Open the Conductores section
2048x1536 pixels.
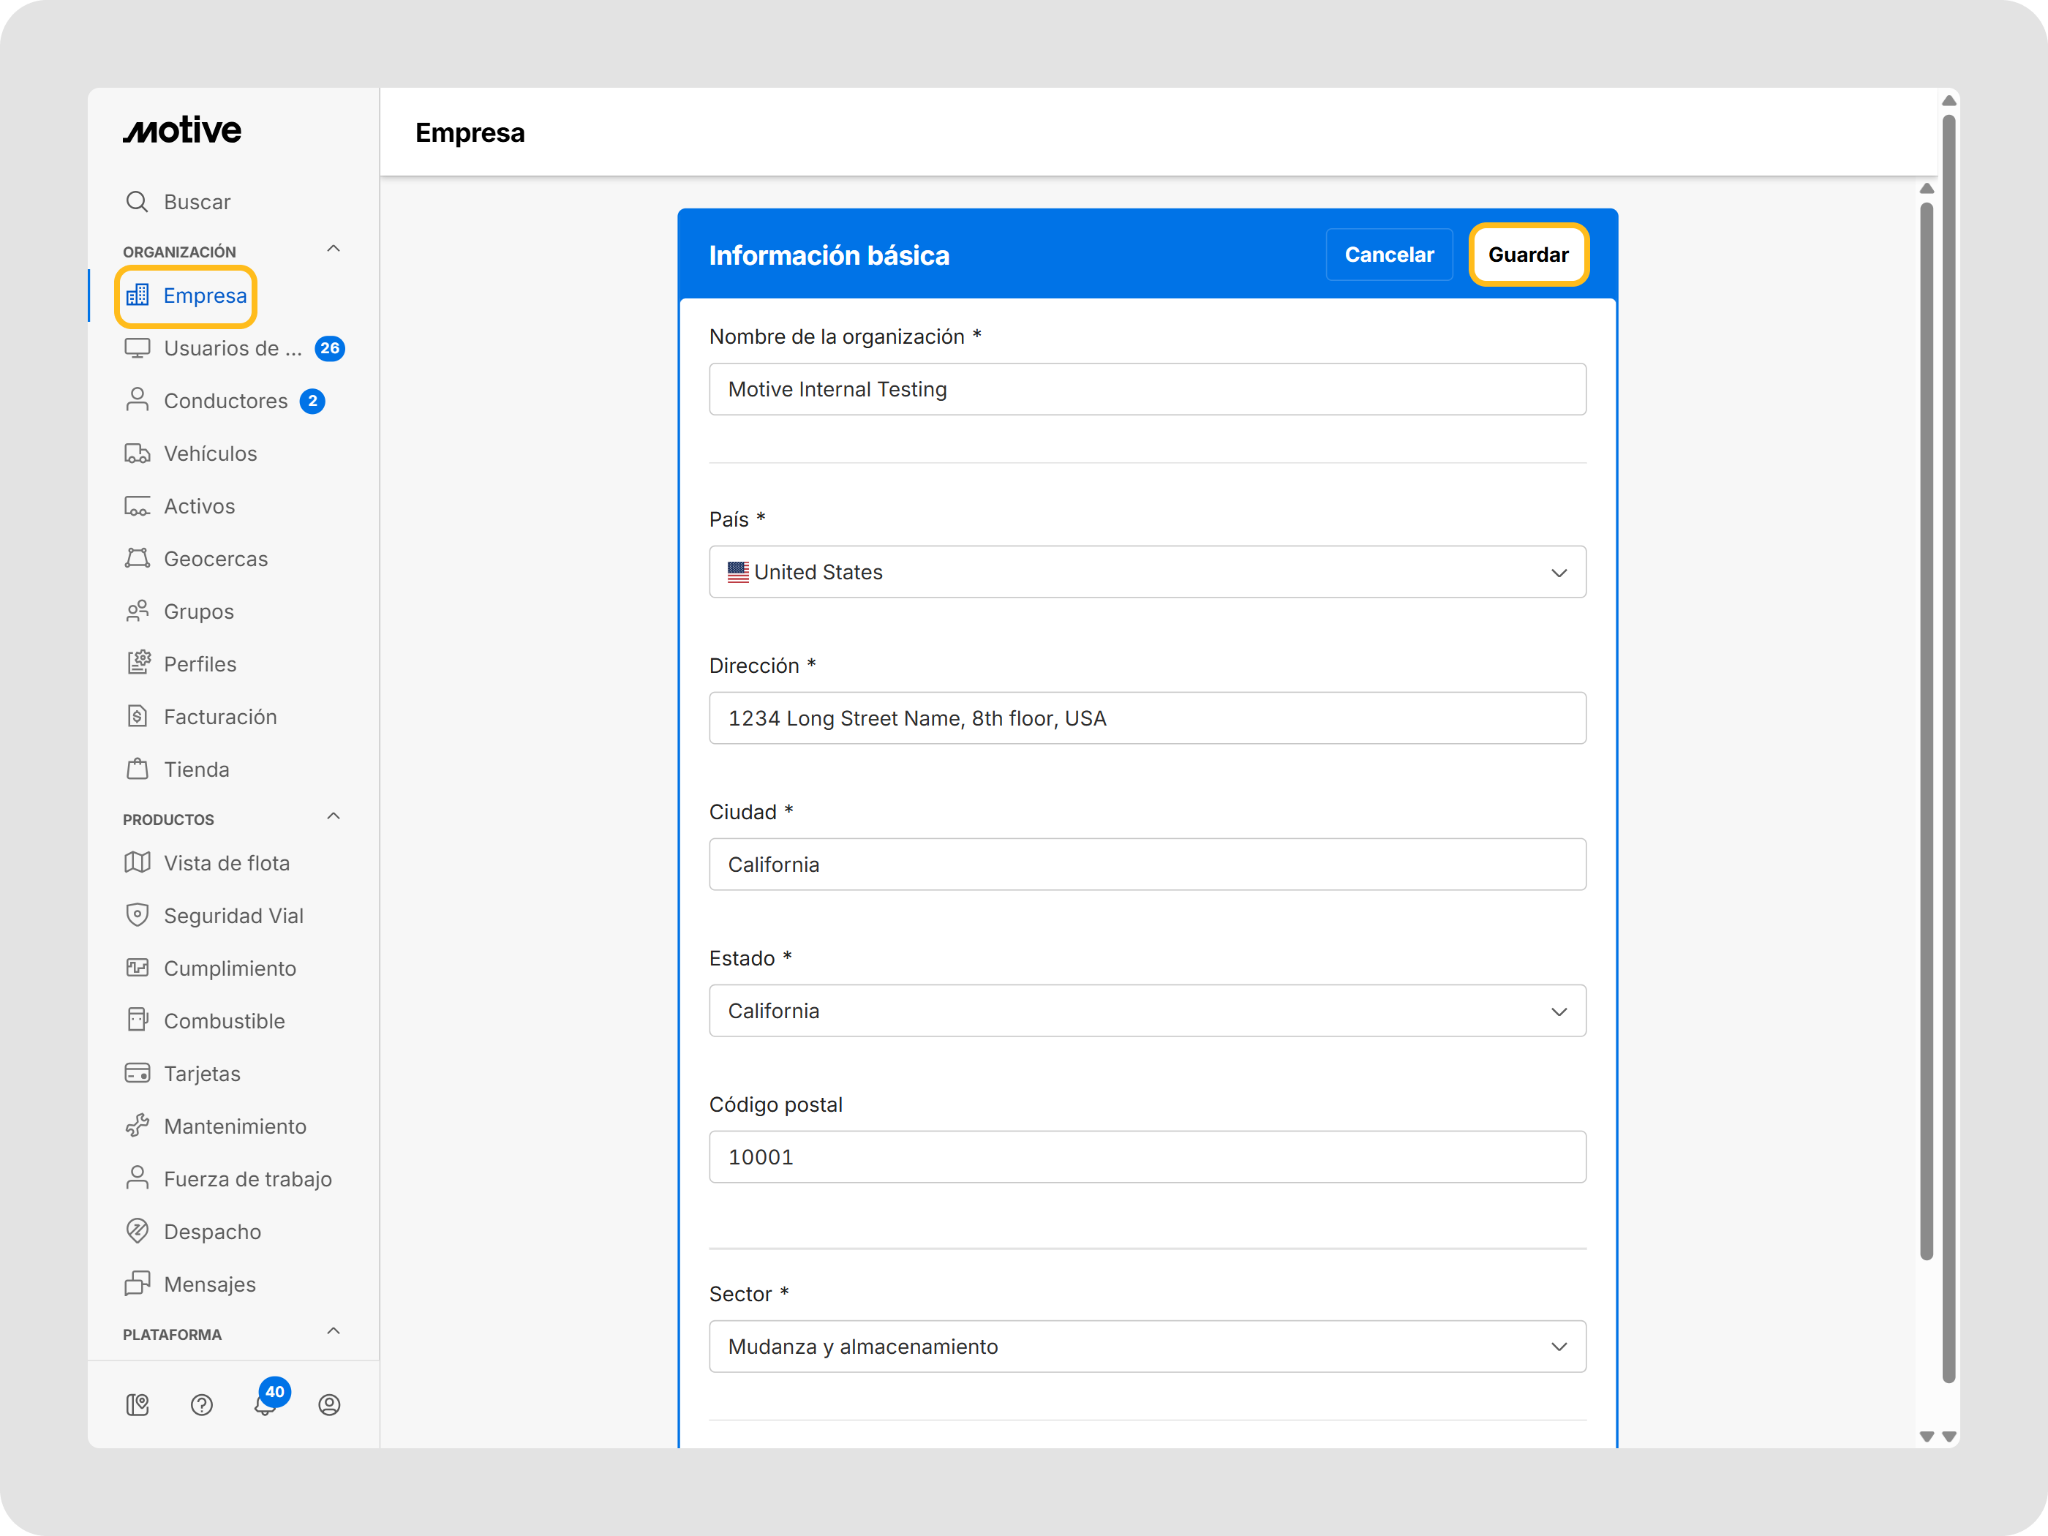click(225, 401)
